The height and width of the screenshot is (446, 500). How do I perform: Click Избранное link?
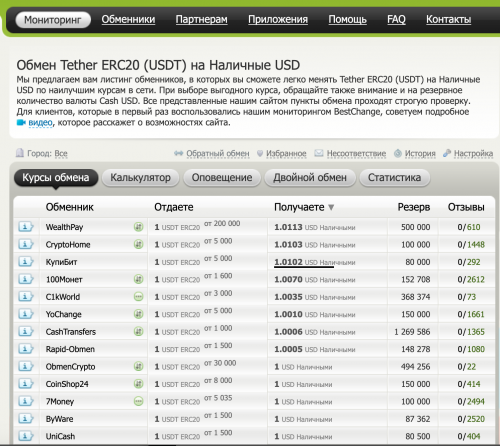tap(286, 153)
